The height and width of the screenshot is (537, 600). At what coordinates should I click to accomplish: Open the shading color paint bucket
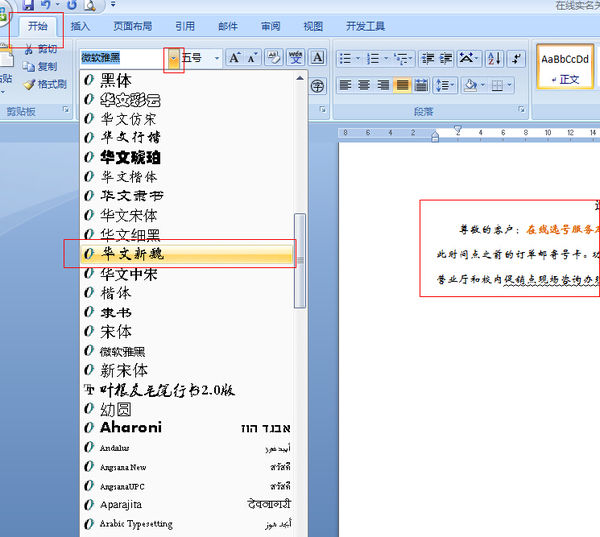click(x=470, y=85)
